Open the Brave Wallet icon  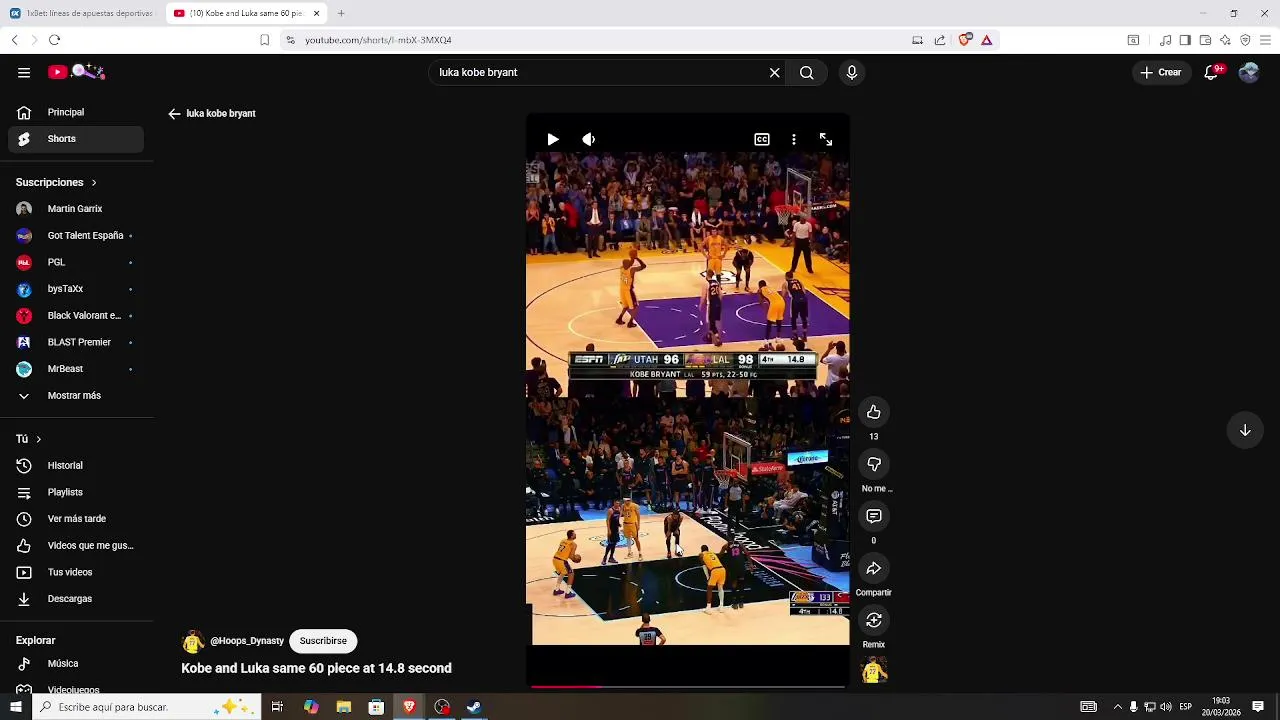pyautogui.click(x=1205, y=40)
